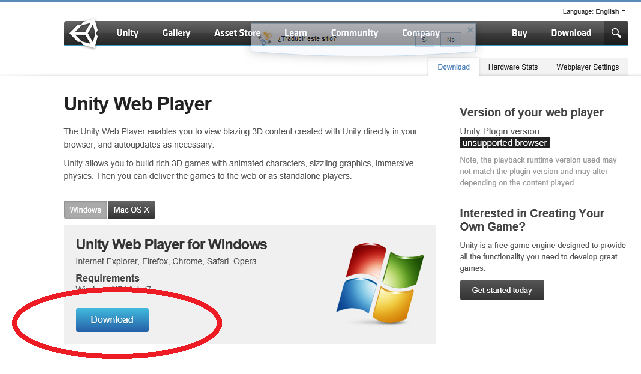Click the Requirements label
This screenshot has height=374, width=641.
[x=108, y=278]
